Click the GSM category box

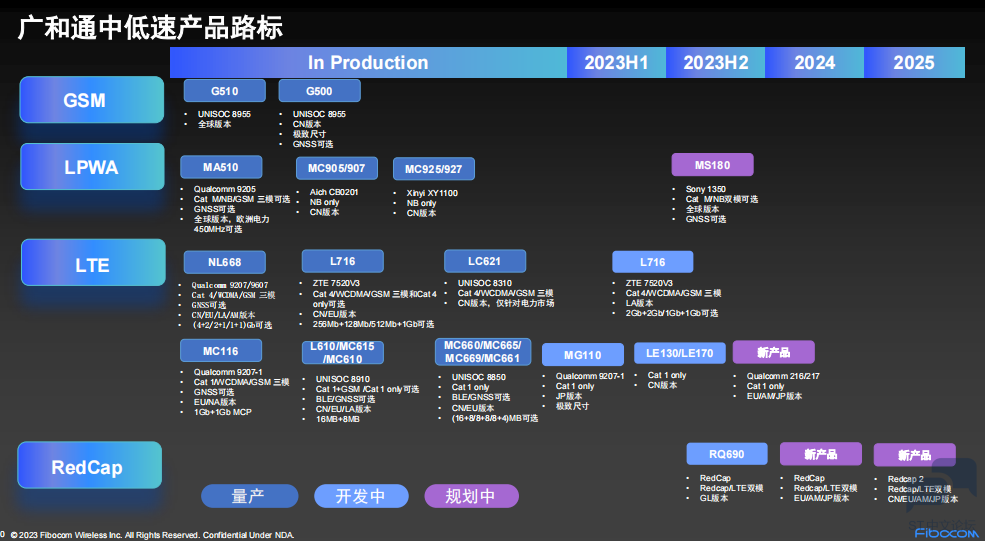point(92,100)
